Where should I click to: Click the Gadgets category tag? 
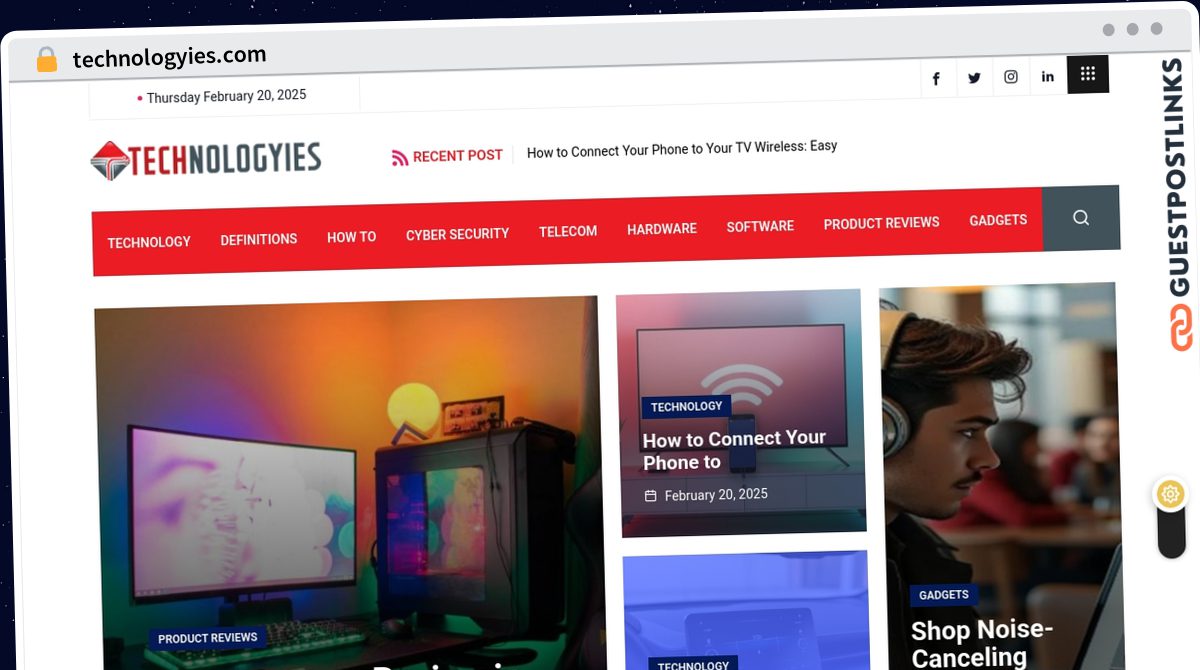tap(944, 595)
